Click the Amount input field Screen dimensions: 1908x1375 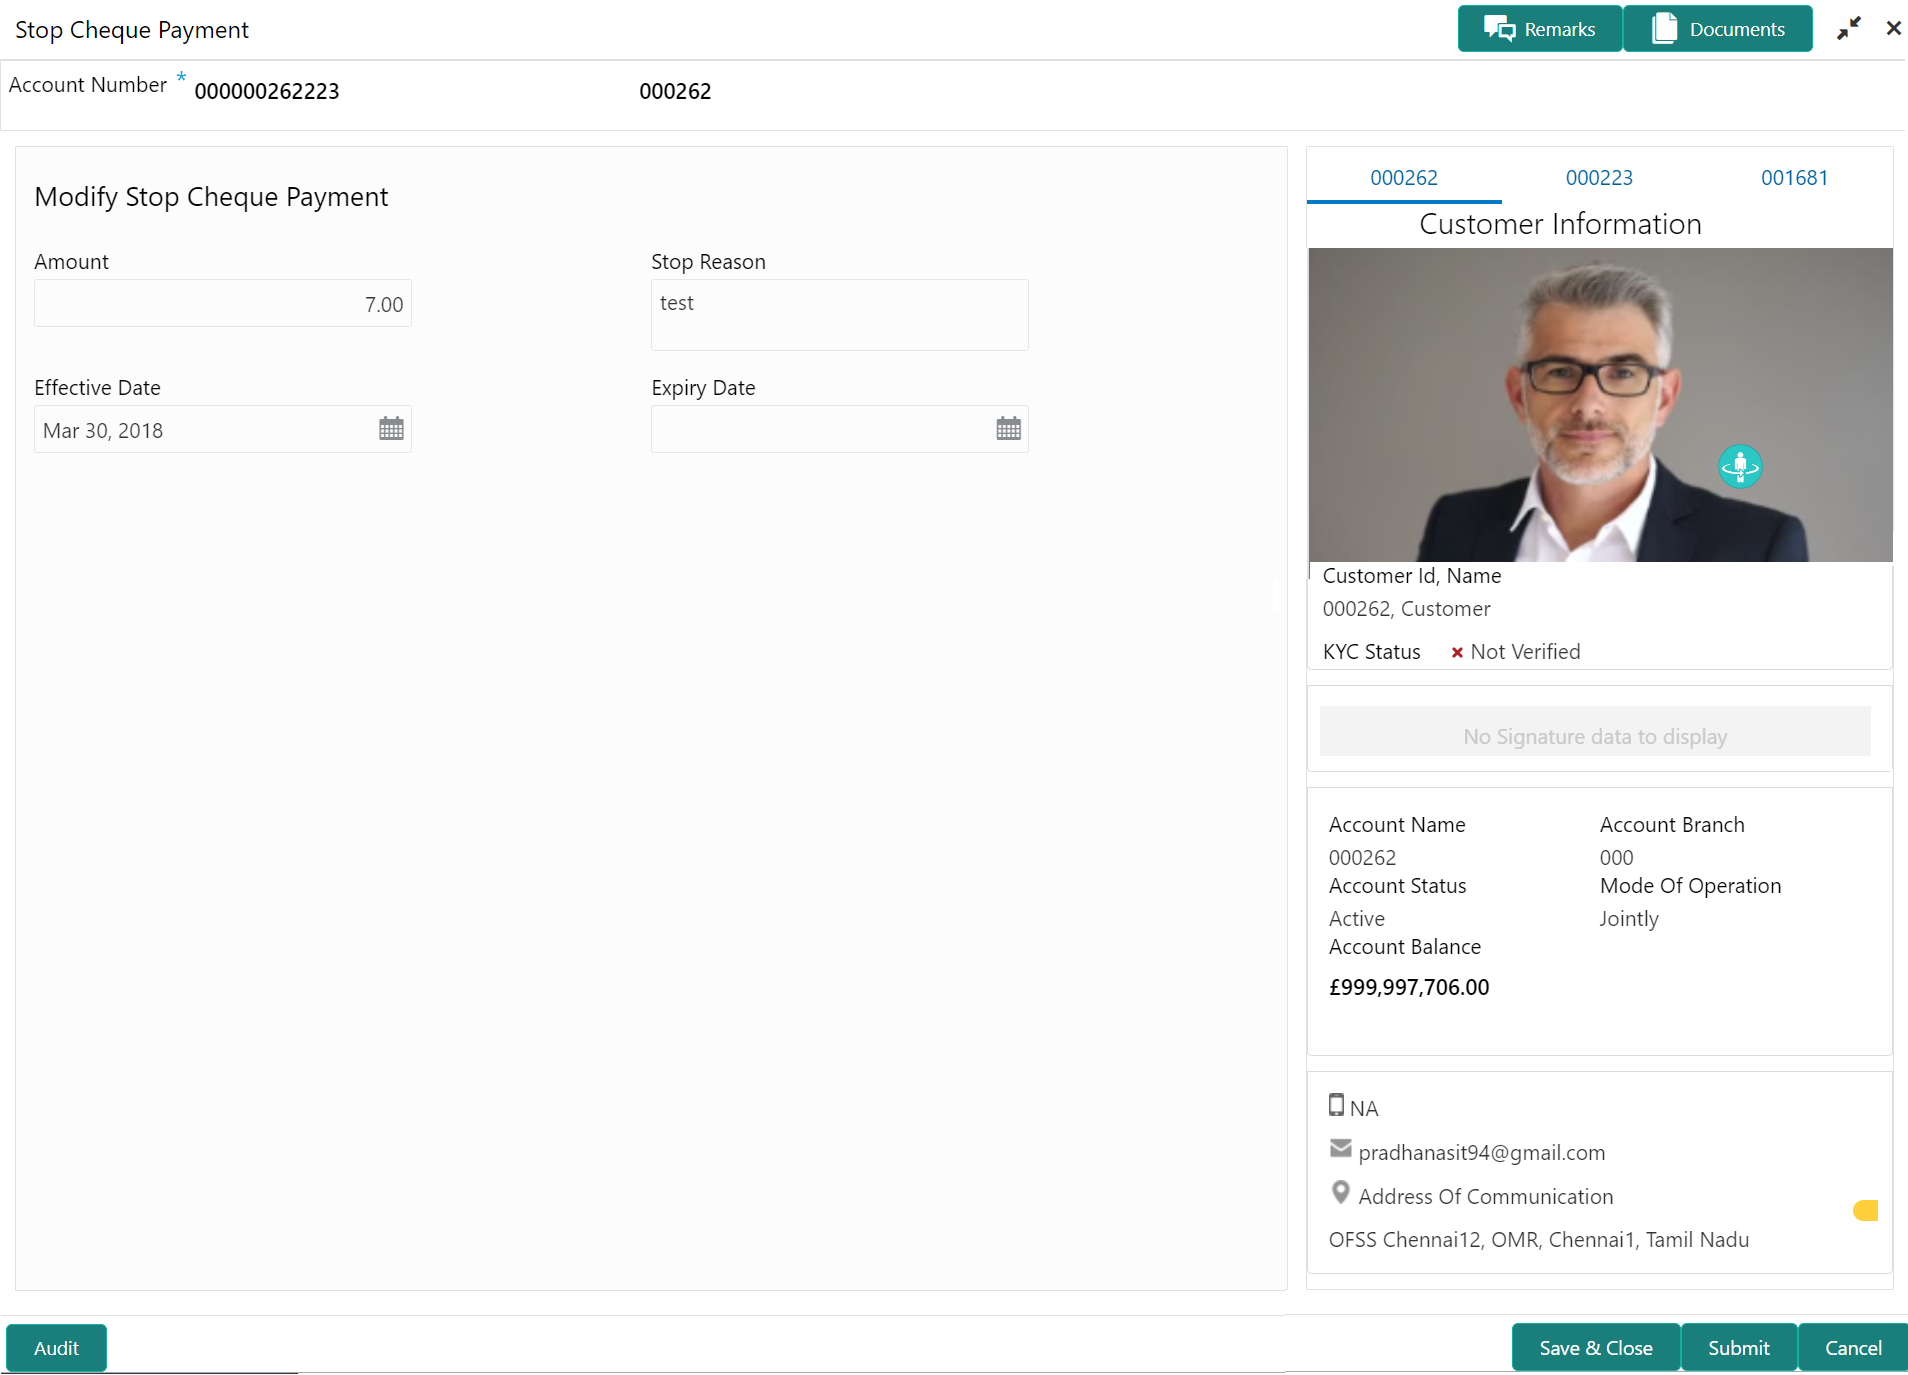pyautogui.click(x=223, y=304)
